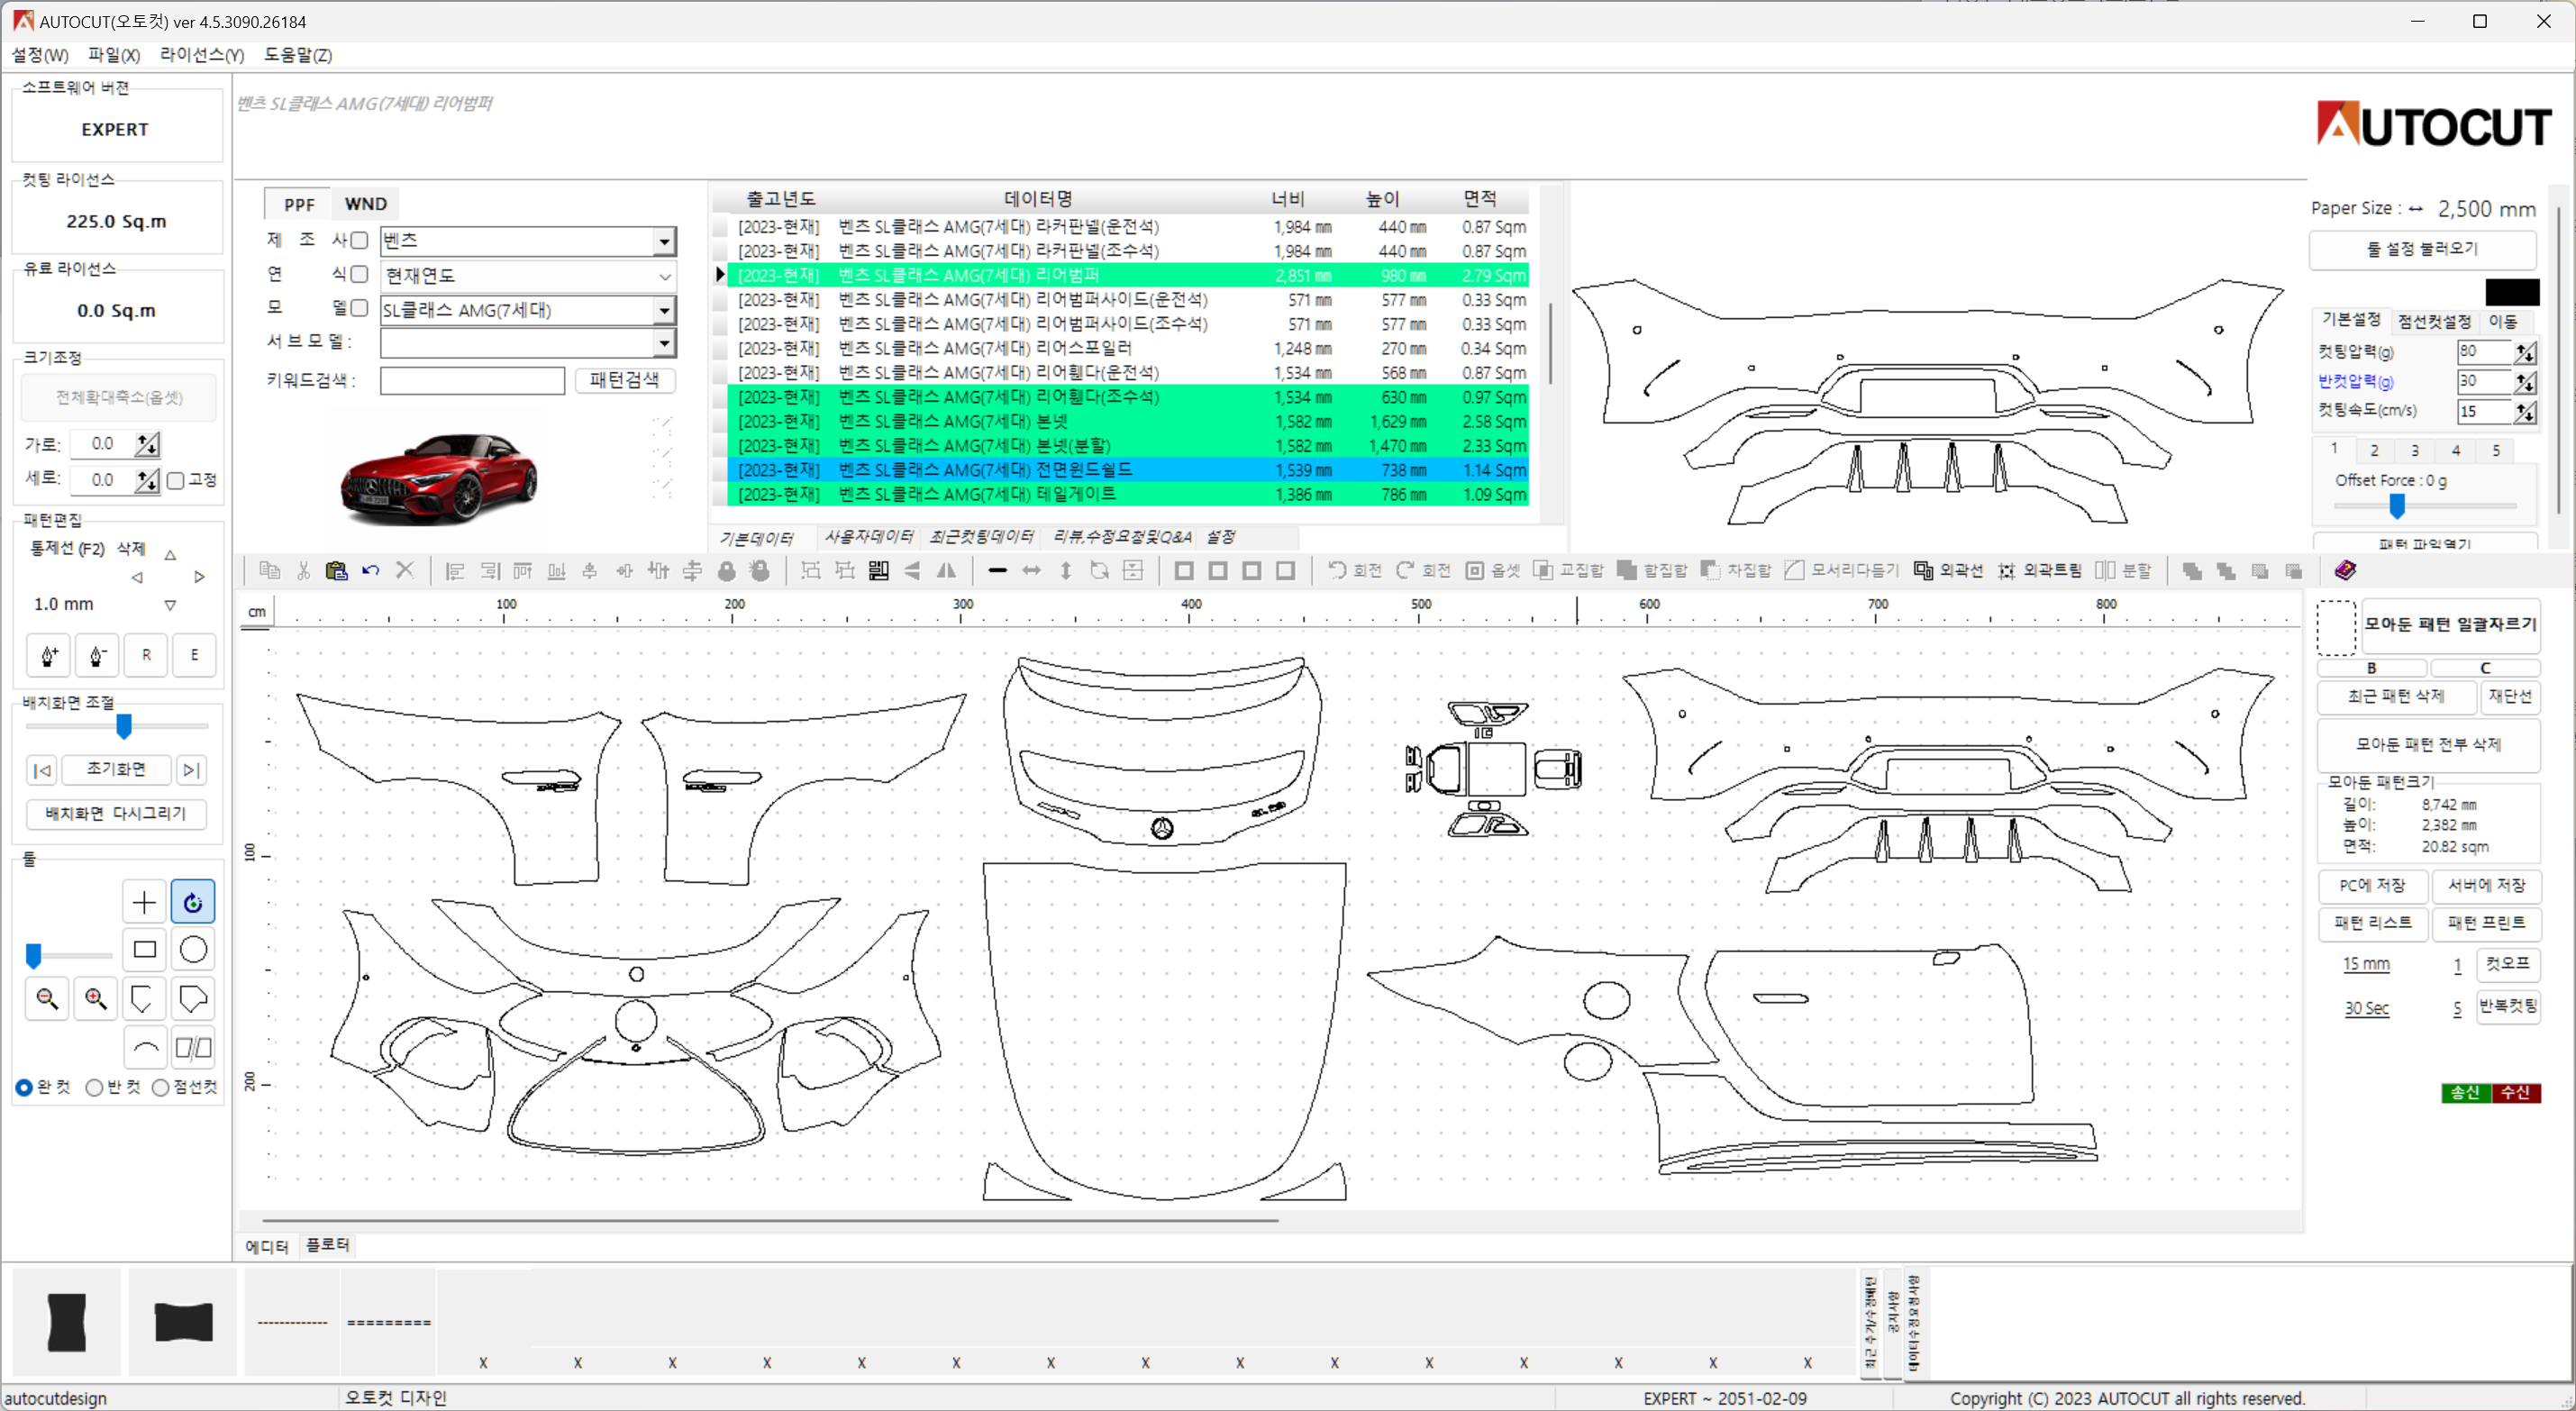This screenshot has width=2576, height=1411.
Task: Toggle checkbox of 라커판넬(운전석) row
Action: (720, 227)
